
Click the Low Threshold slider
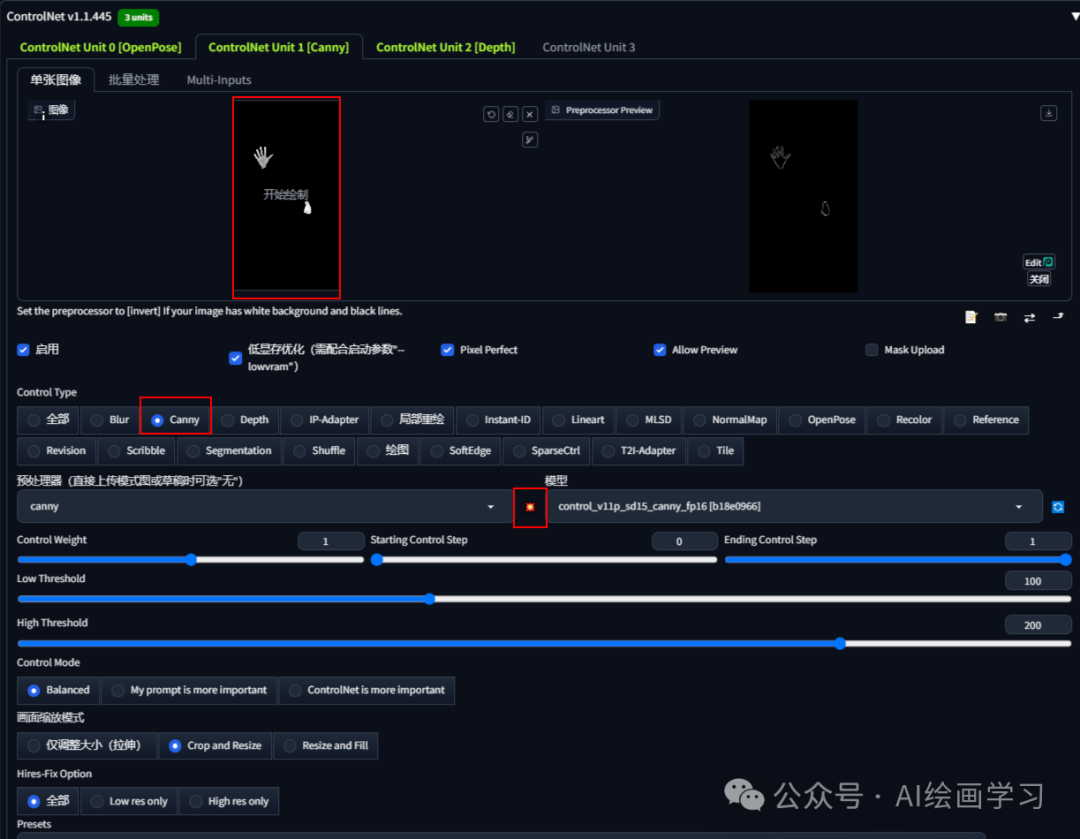point(544,599)
